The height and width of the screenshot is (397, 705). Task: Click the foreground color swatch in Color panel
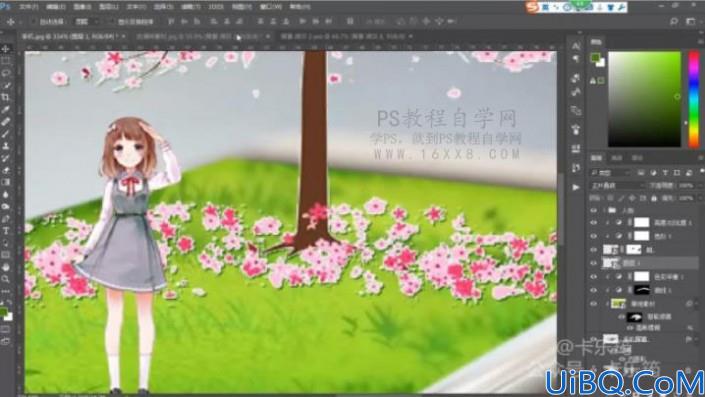tap(595, 58)
